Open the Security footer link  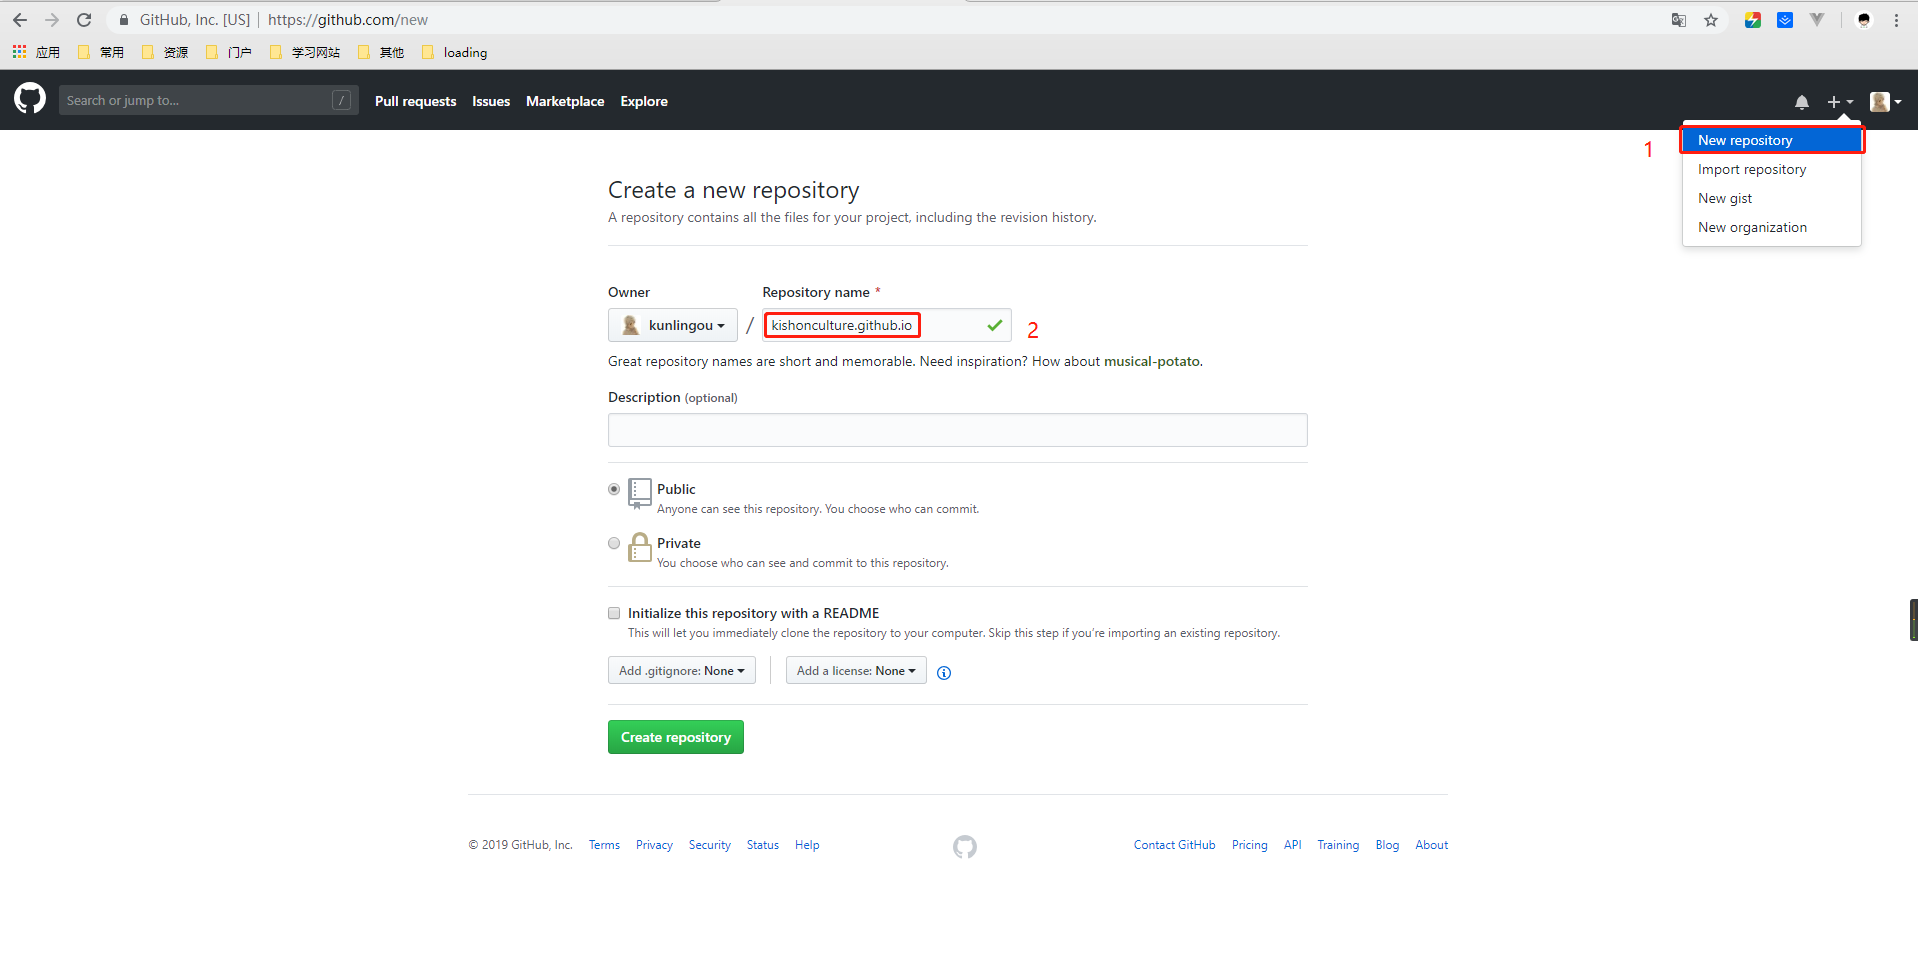point(710,845)
